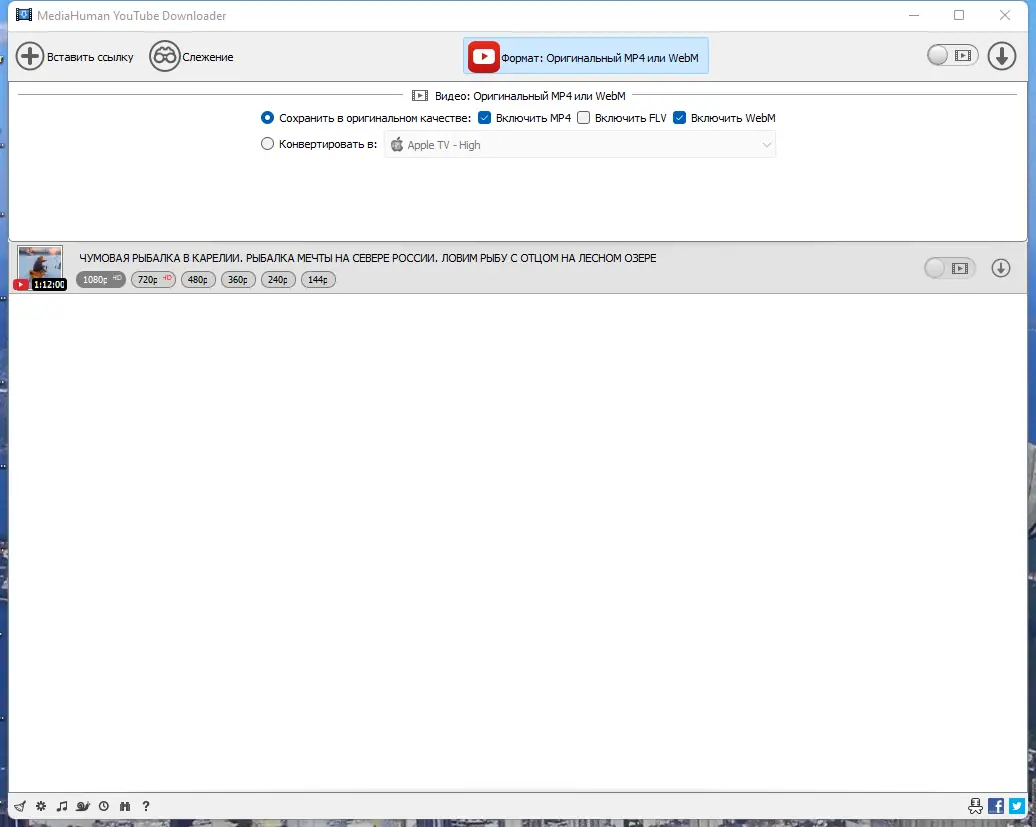Screen dimensions: 1036x827
Task: Open the Facebook link icon
Action: pos(996,806)
